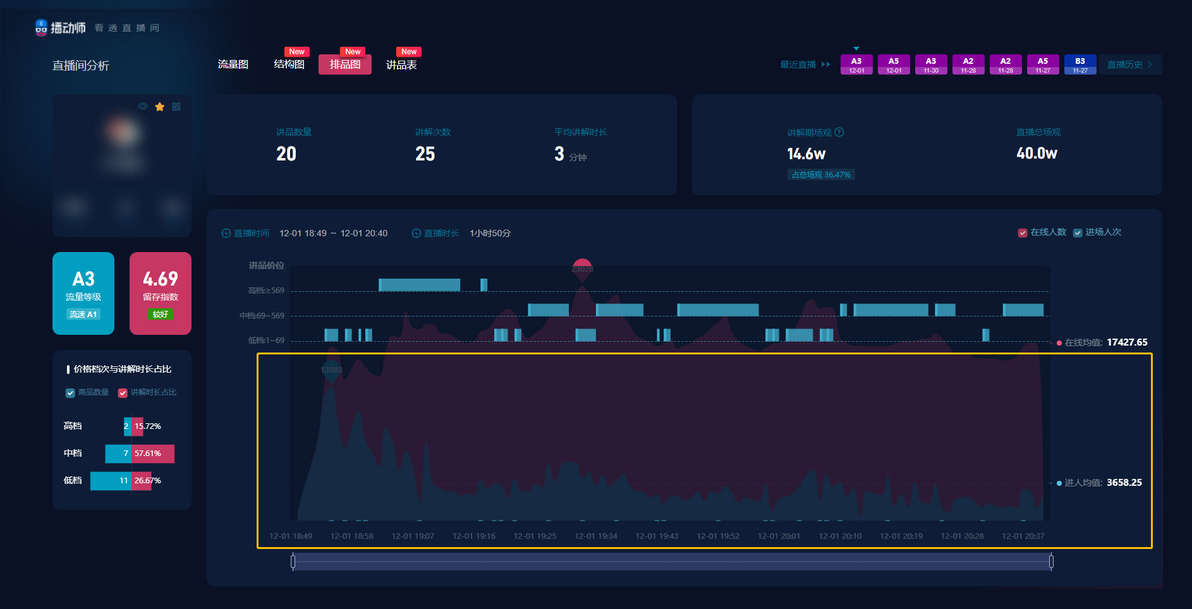Switch to the 流量图 tab
The width and height of the screenshot is (1192, 609).
(x=233, y=65)
